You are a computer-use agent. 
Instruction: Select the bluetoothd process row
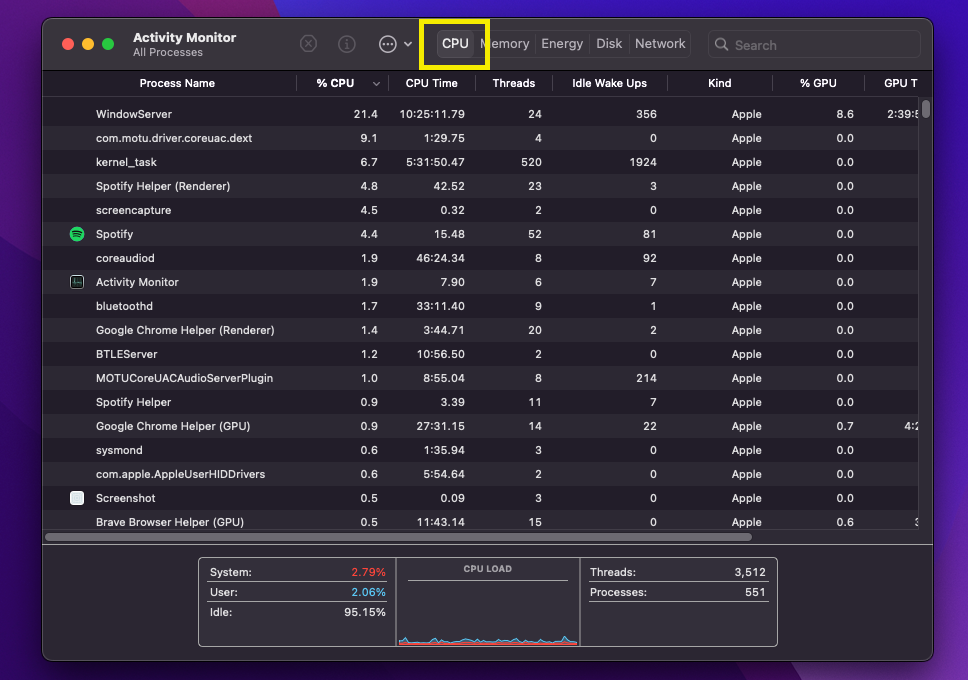(480, 306)
